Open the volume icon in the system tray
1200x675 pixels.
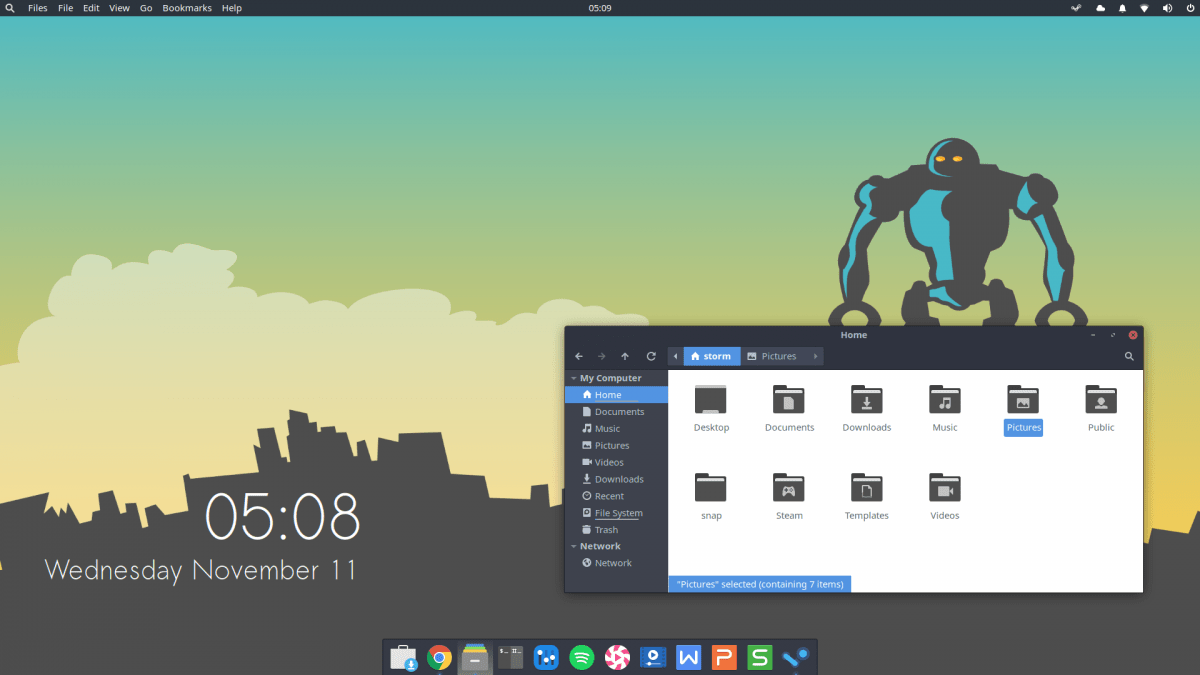[1166, 8]
